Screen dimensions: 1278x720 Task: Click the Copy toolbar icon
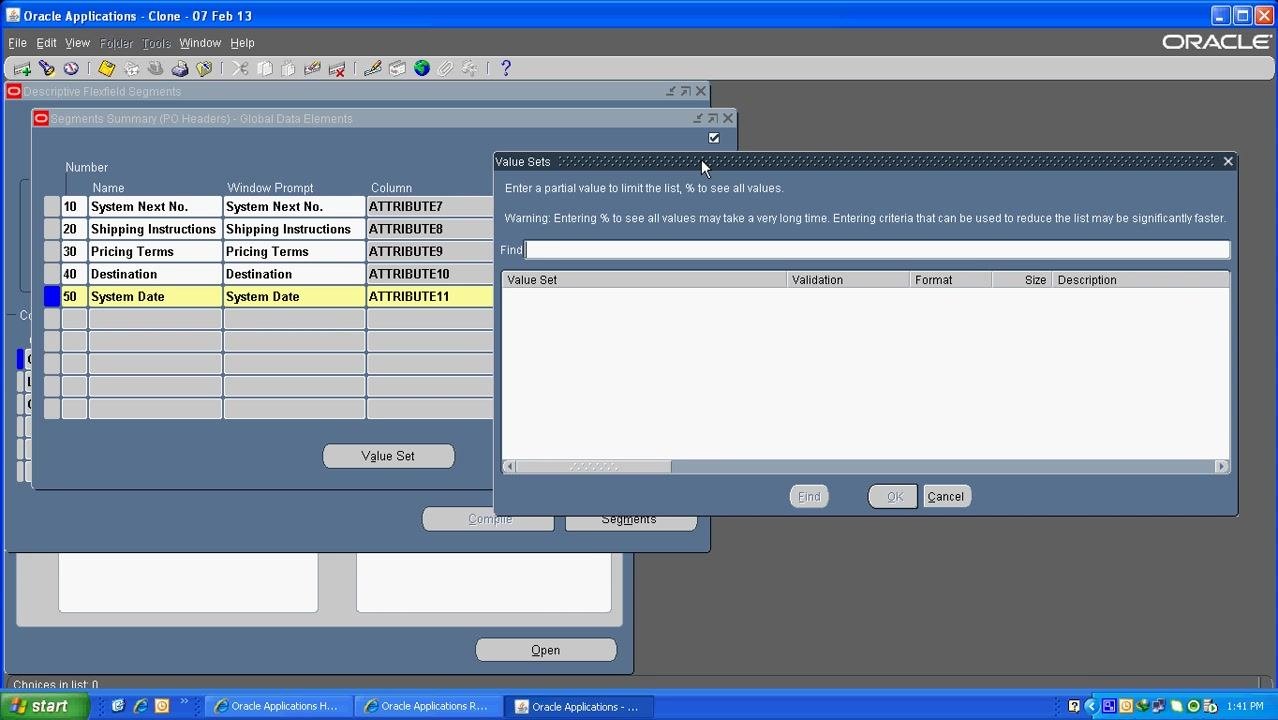264,68
